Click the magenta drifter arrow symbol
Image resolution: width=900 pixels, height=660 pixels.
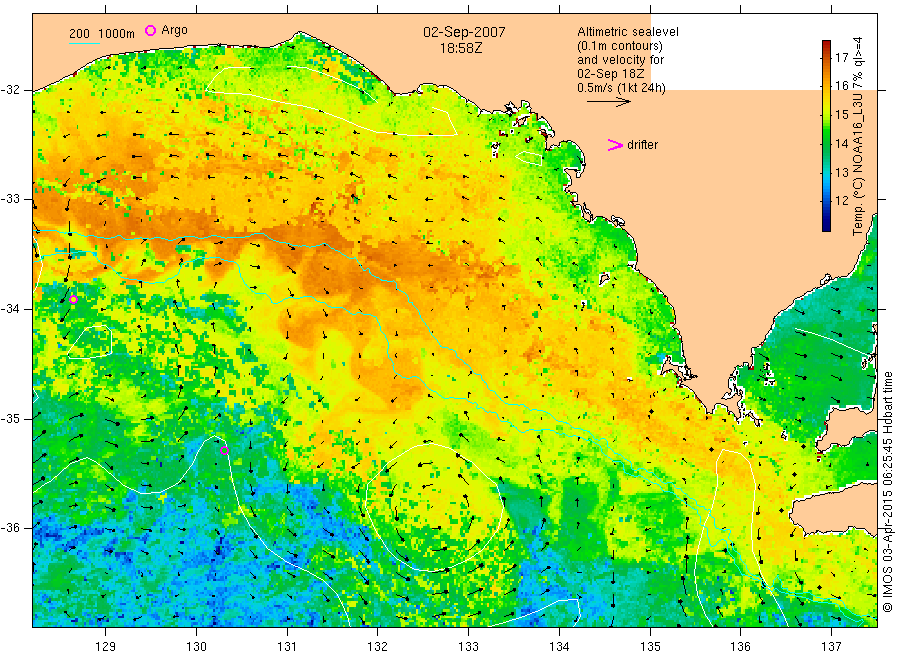pos(615,145)
